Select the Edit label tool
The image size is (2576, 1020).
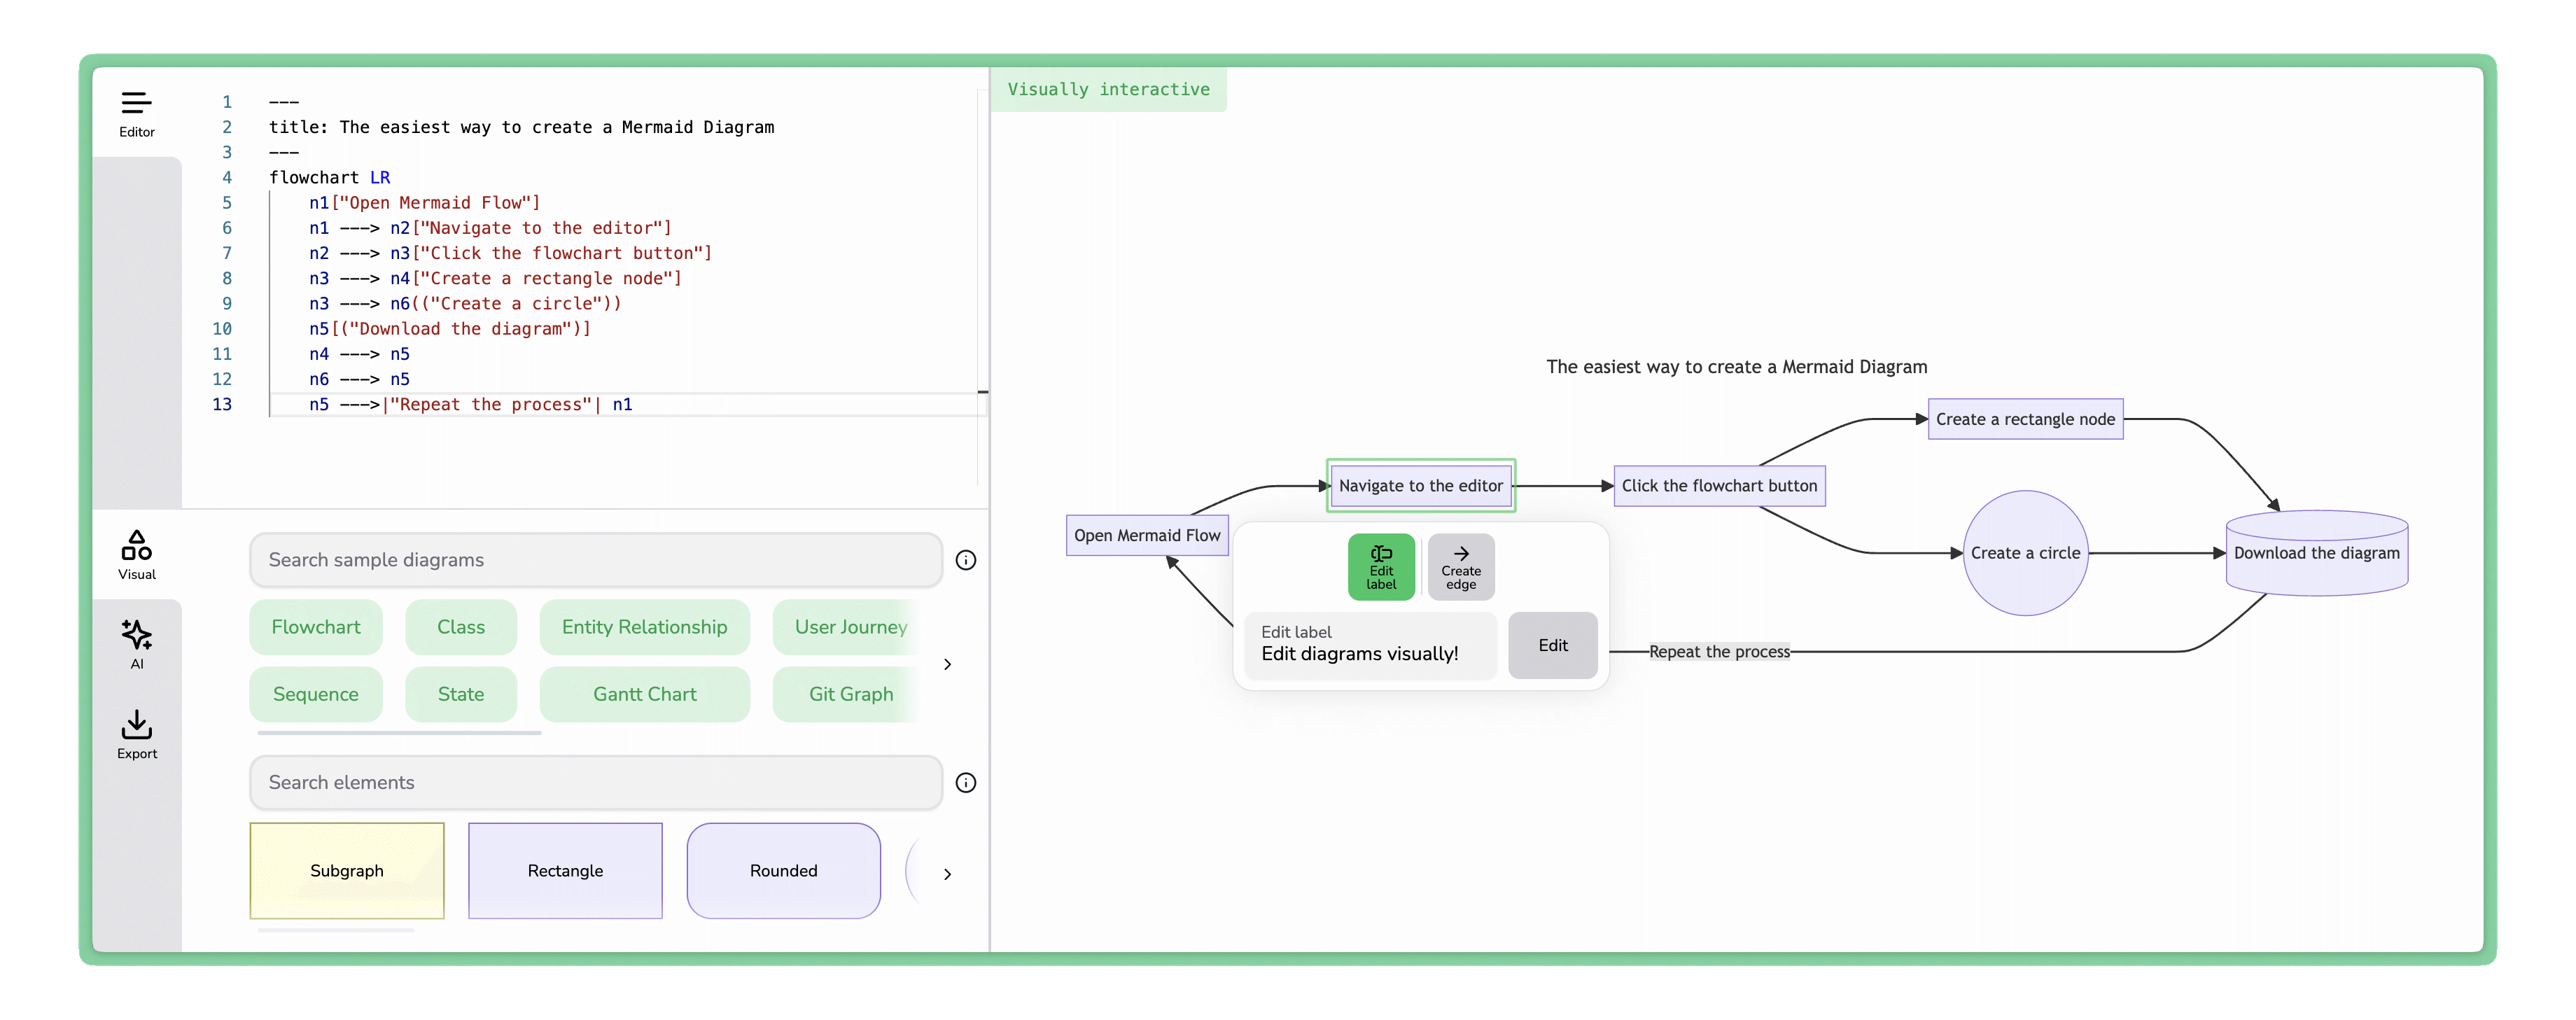coord(1381,566)
